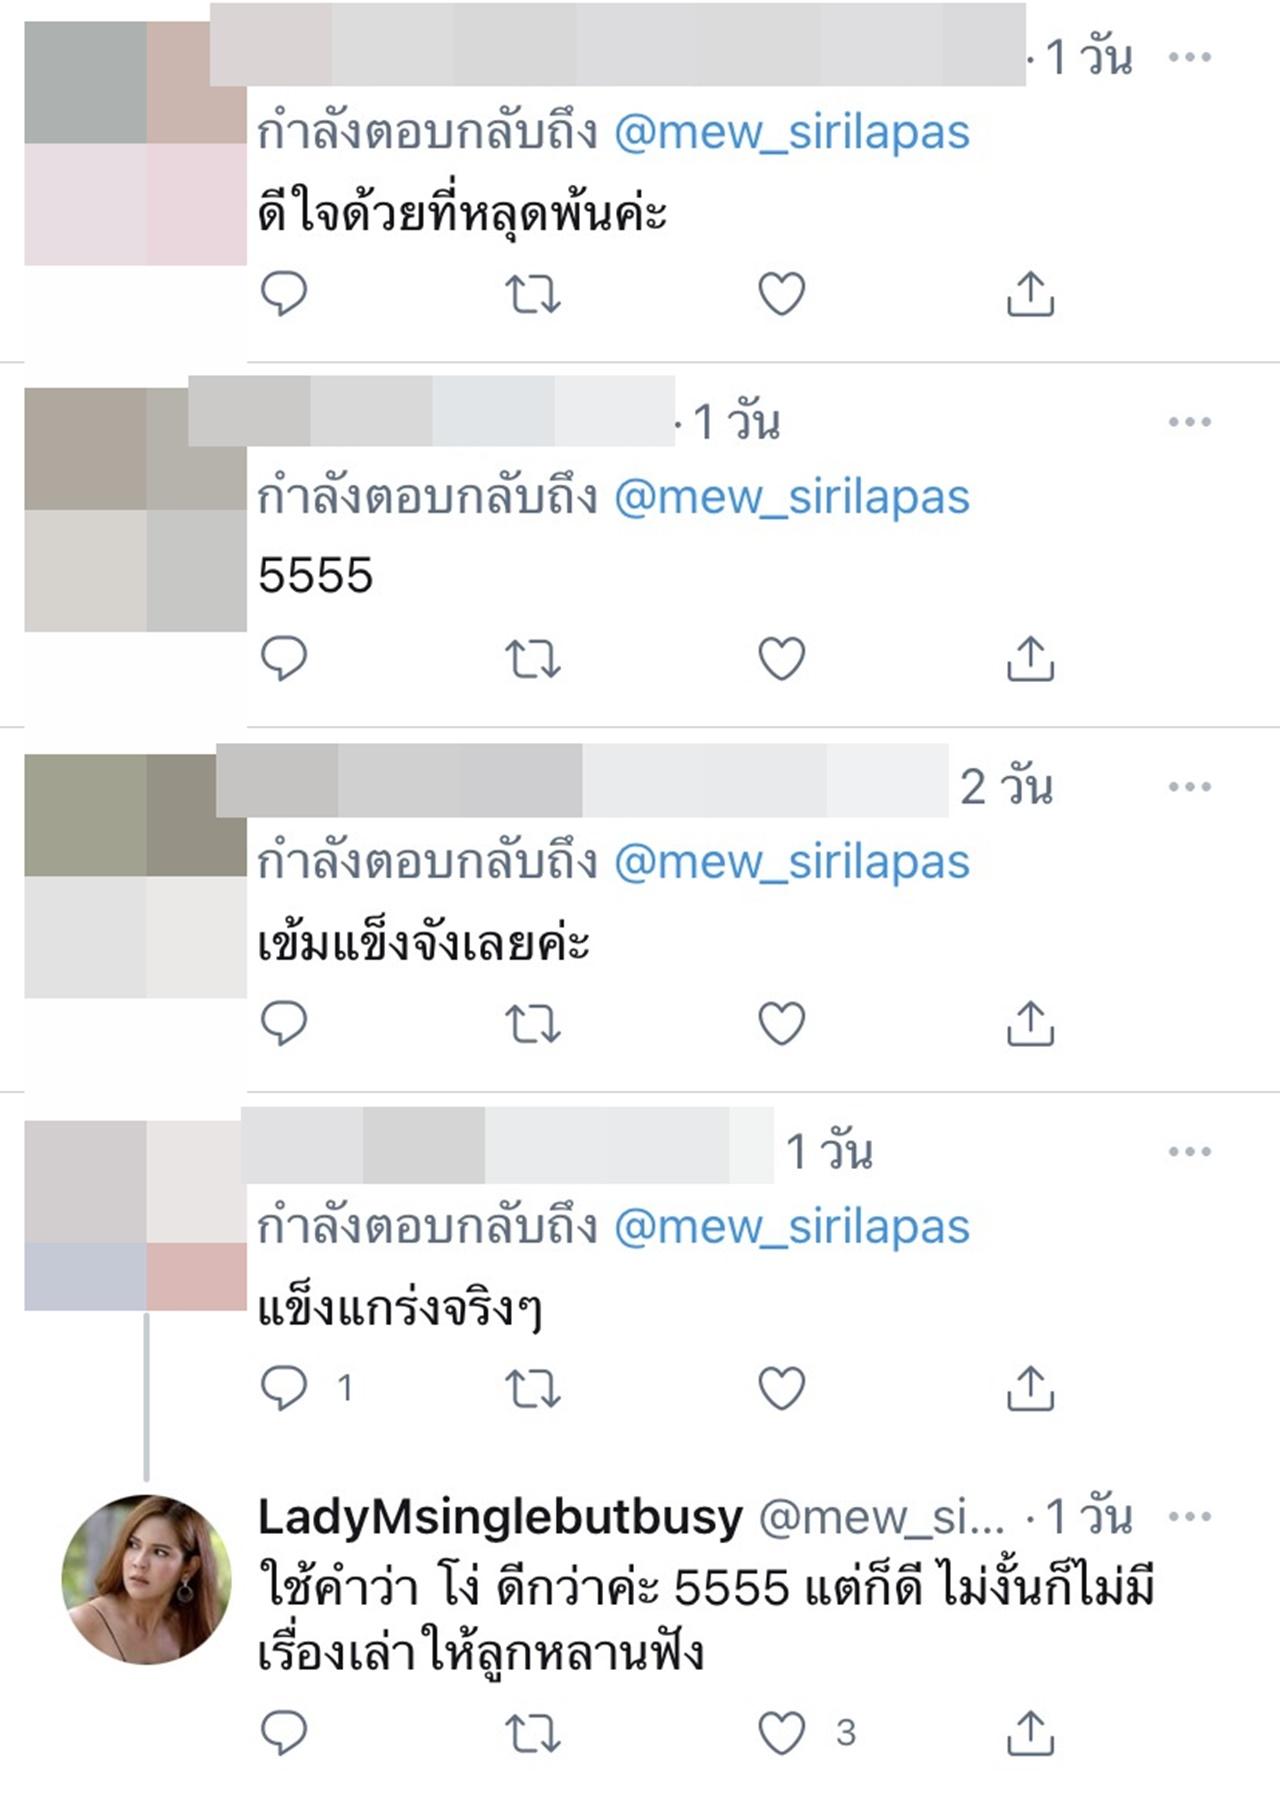Retweet LadyMsinglebutbusy's reply
Viewport: 1280px width, 1795px height.
[532, 1733]
